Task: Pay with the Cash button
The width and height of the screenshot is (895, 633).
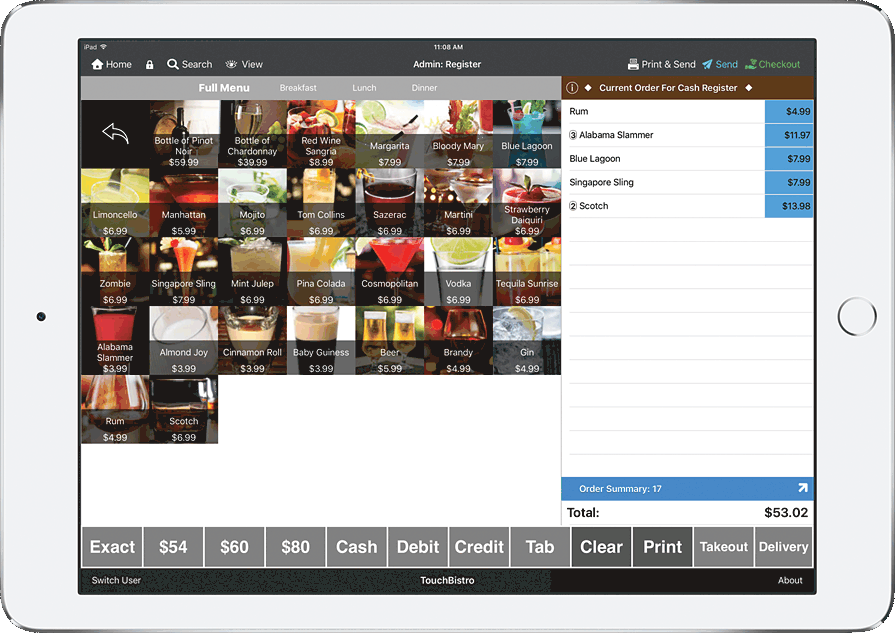Action: coord(356,547)
